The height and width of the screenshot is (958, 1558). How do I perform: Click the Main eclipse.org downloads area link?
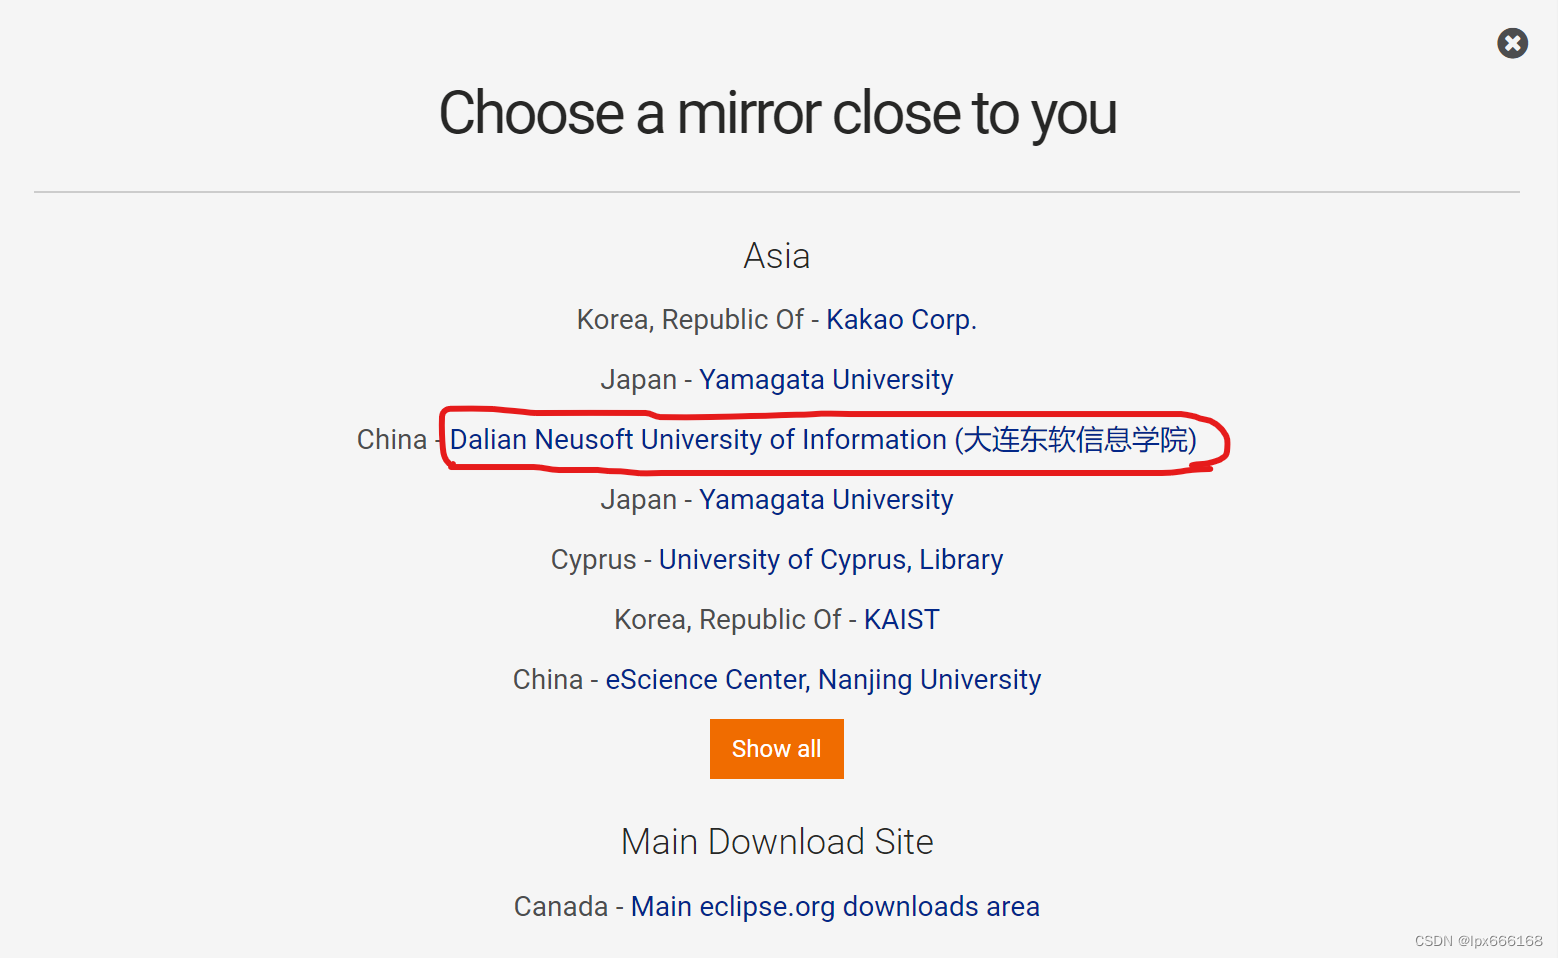[x=834, y=906]
